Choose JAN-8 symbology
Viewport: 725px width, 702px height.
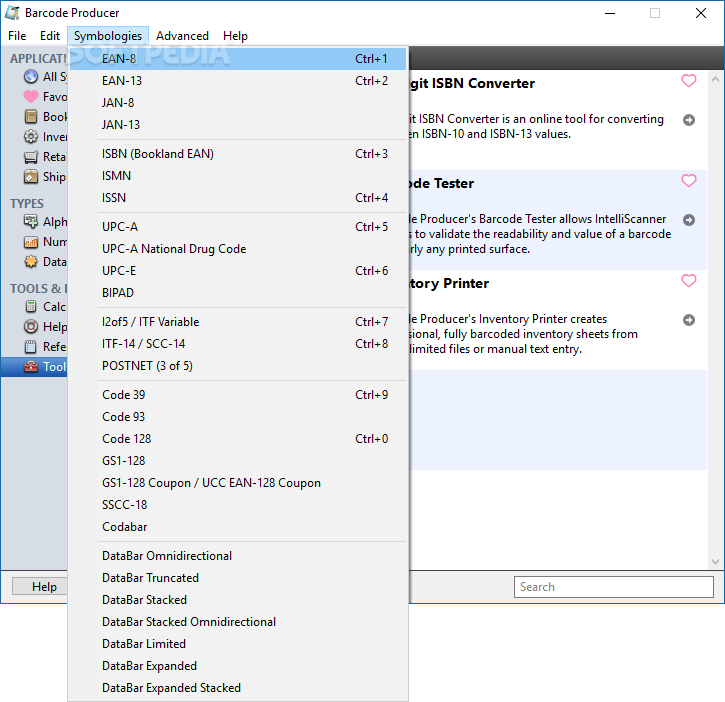(238, 103)
